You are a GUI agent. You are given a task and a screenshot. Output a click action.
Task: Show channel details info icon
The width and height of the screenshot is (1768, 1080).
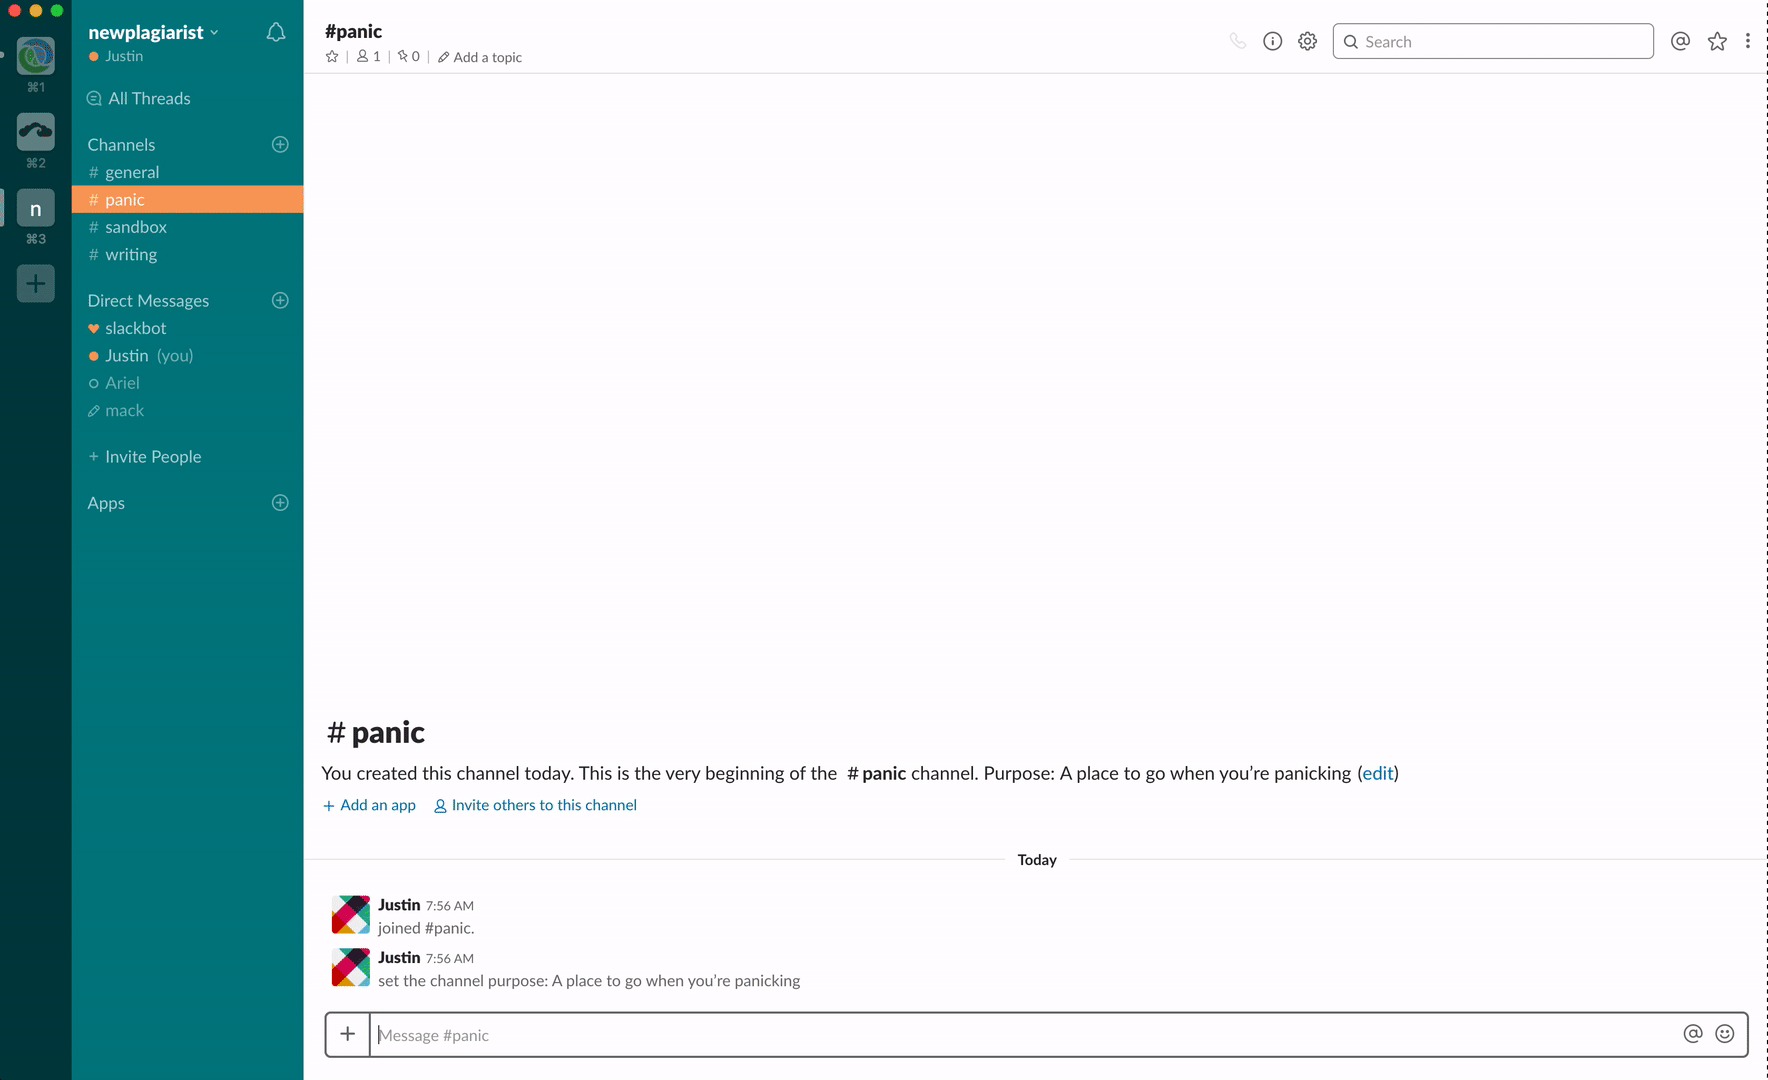click(1272, 41)
